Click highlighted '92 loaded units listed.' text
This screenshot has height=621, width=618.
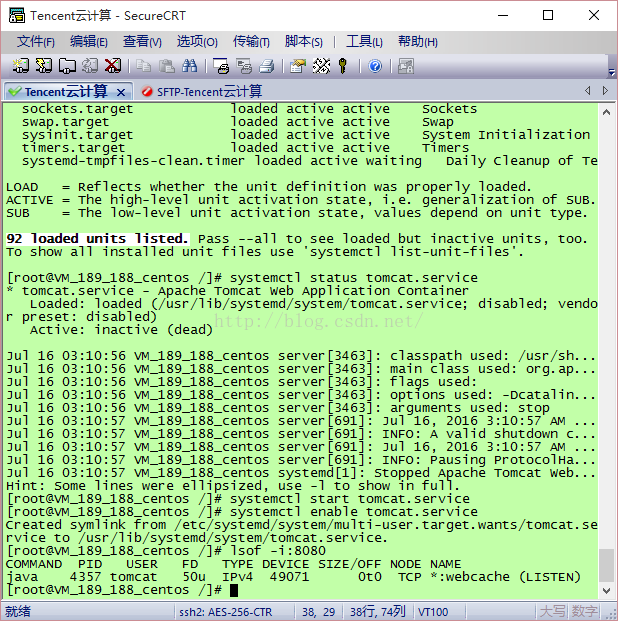click(97, 238)
